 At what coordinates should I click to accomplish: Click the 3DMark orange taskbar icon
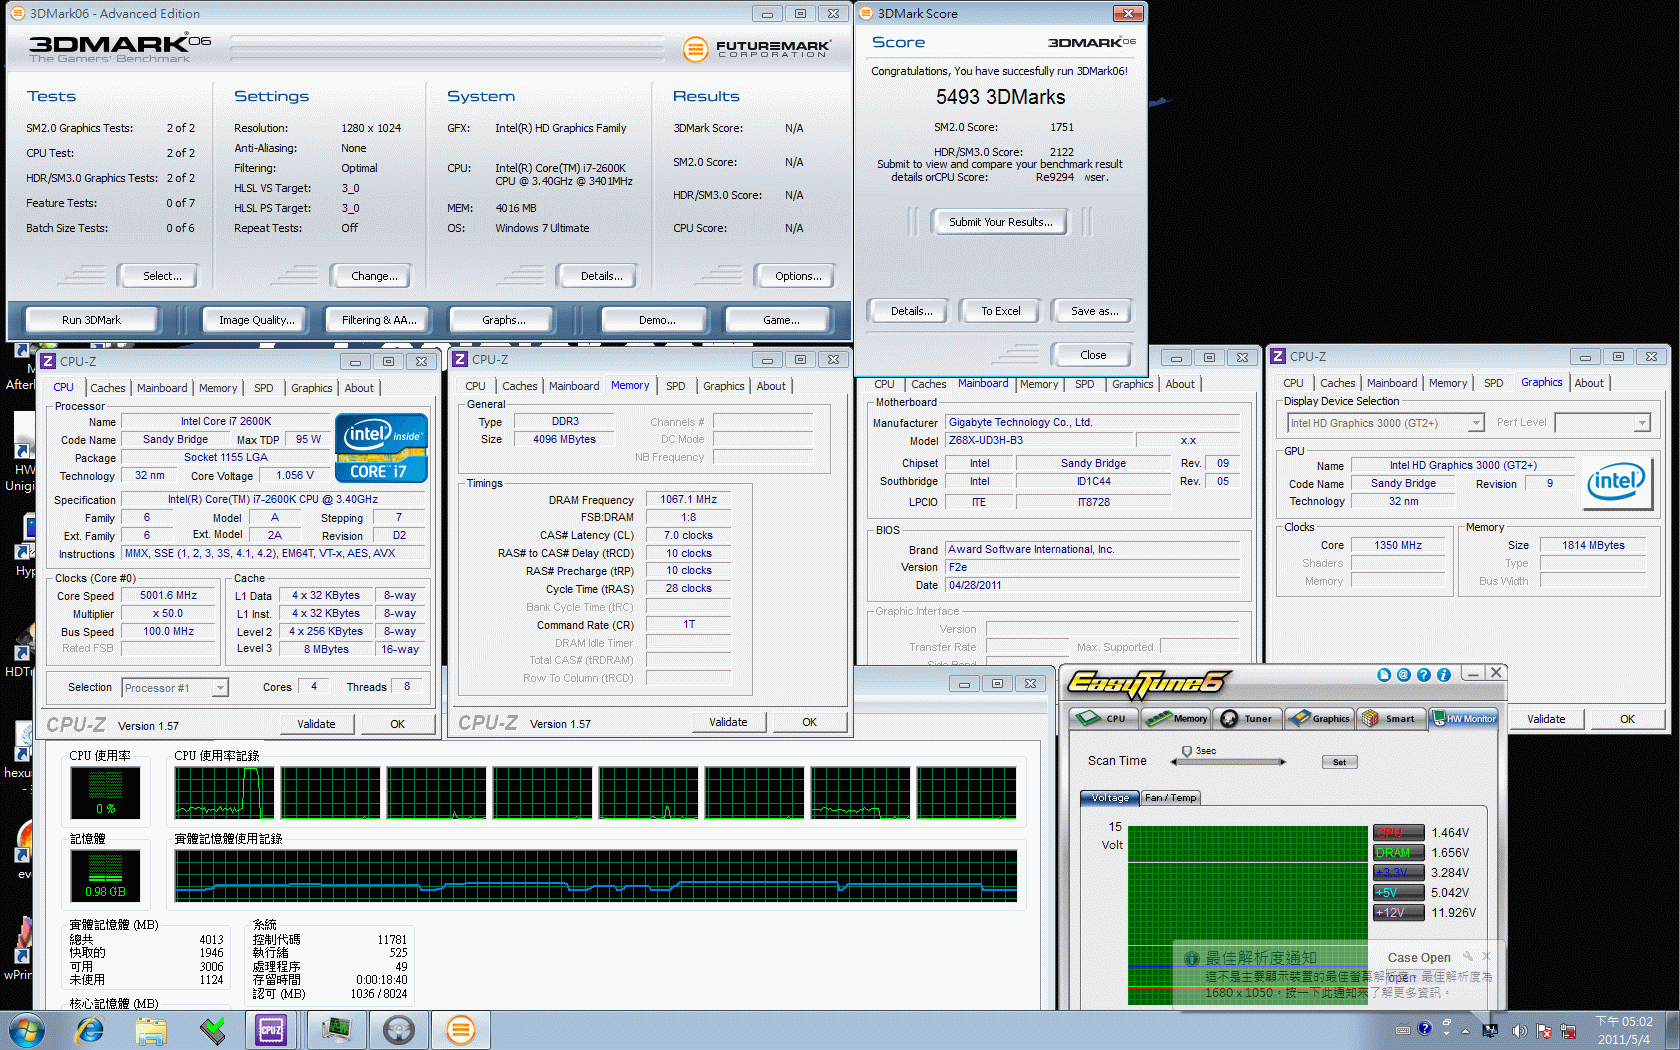(460, 1029)
